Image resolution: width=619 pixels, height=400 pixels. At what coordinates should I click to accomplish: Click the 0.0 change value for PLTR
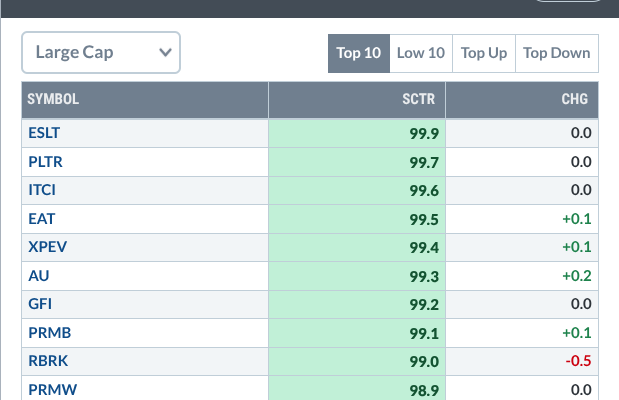581,162
